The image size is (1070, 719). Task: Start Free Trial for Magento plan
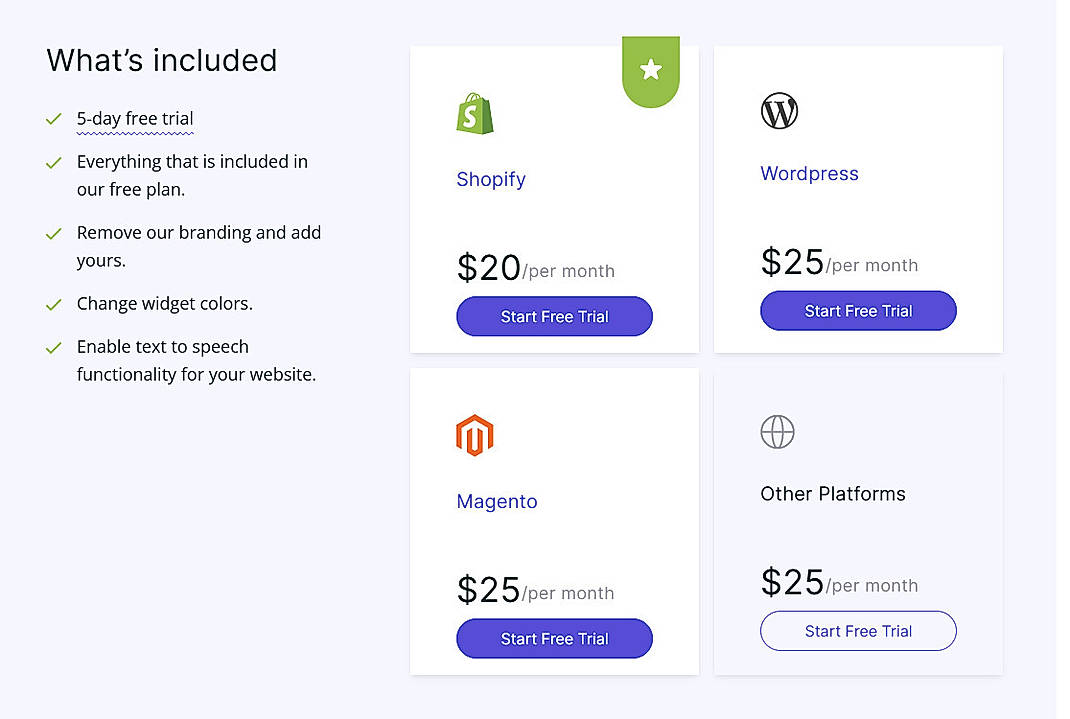pos(554,638)
